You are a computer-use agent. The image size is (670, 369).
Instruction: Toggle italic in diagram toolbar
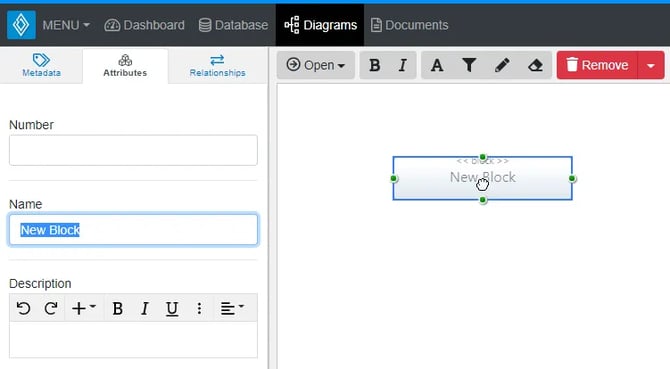click(402, 65)
